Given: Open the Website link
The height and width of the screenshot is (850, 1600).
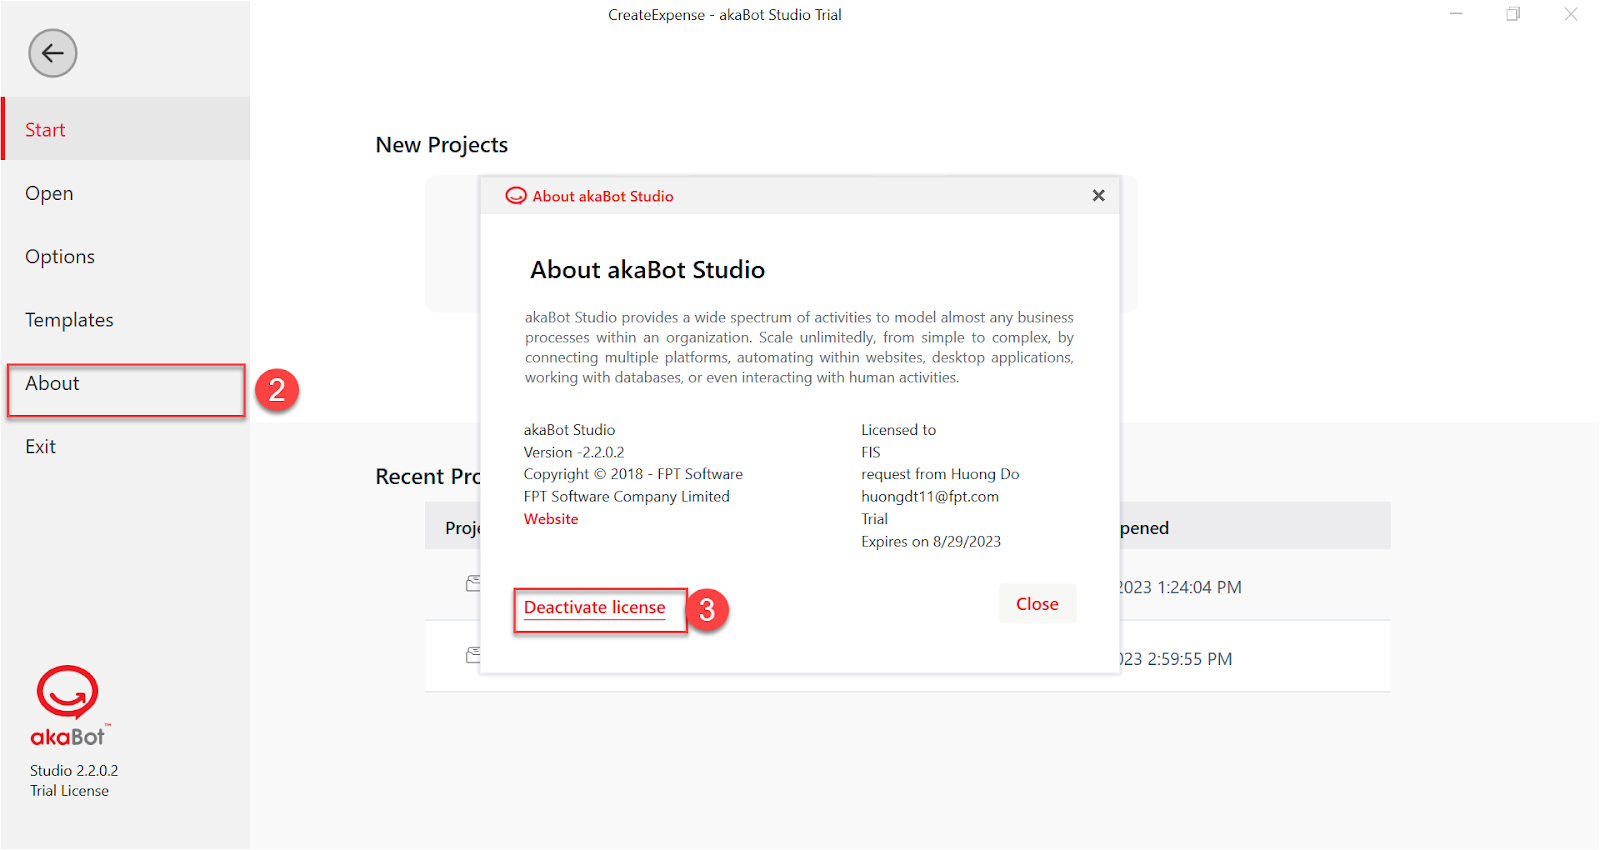Looking at the screenshot, I should tap(551, 519).
